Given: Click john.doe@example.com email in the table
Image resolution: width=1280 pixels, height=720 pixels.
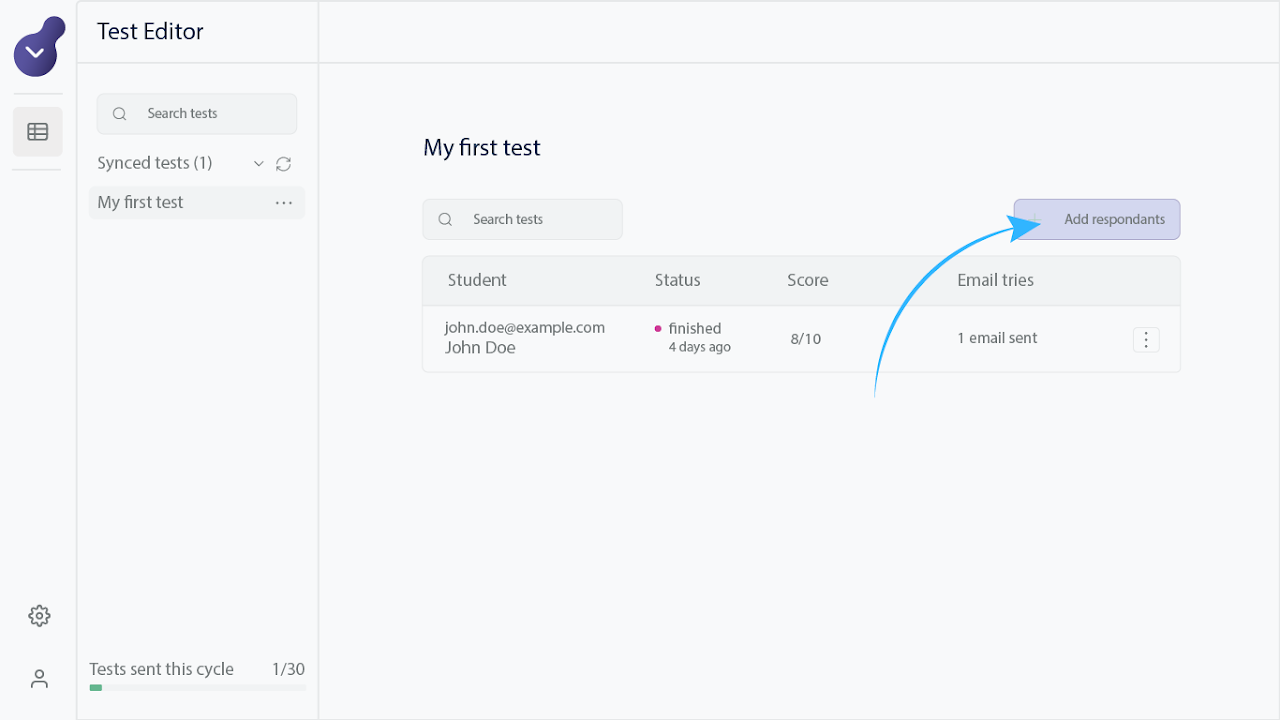Looking at the screenshot, I should click(525, 328).
